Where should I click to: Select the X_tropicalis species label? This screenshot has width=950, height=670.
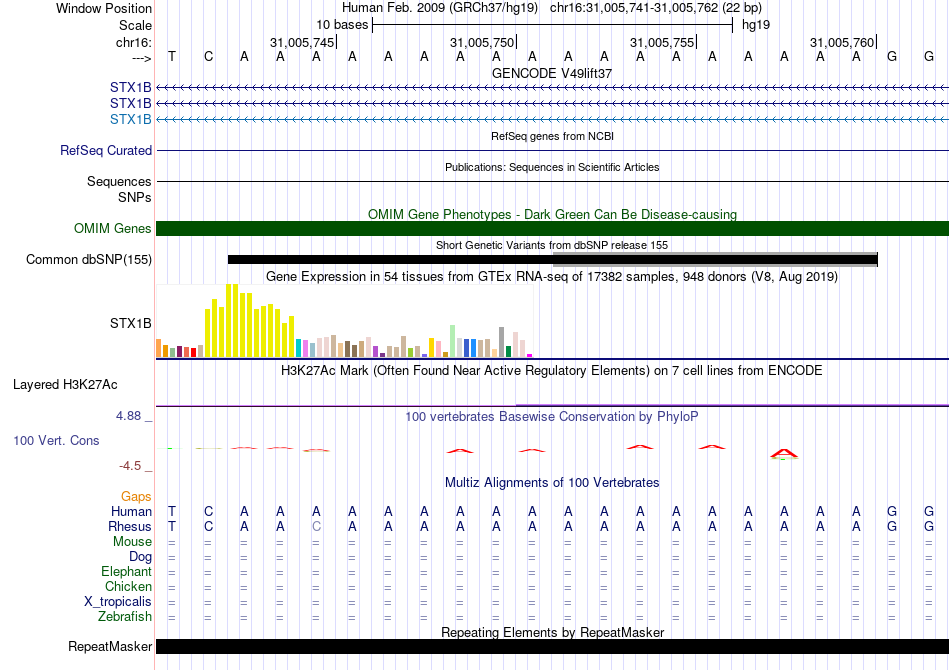tap(118, 602)
